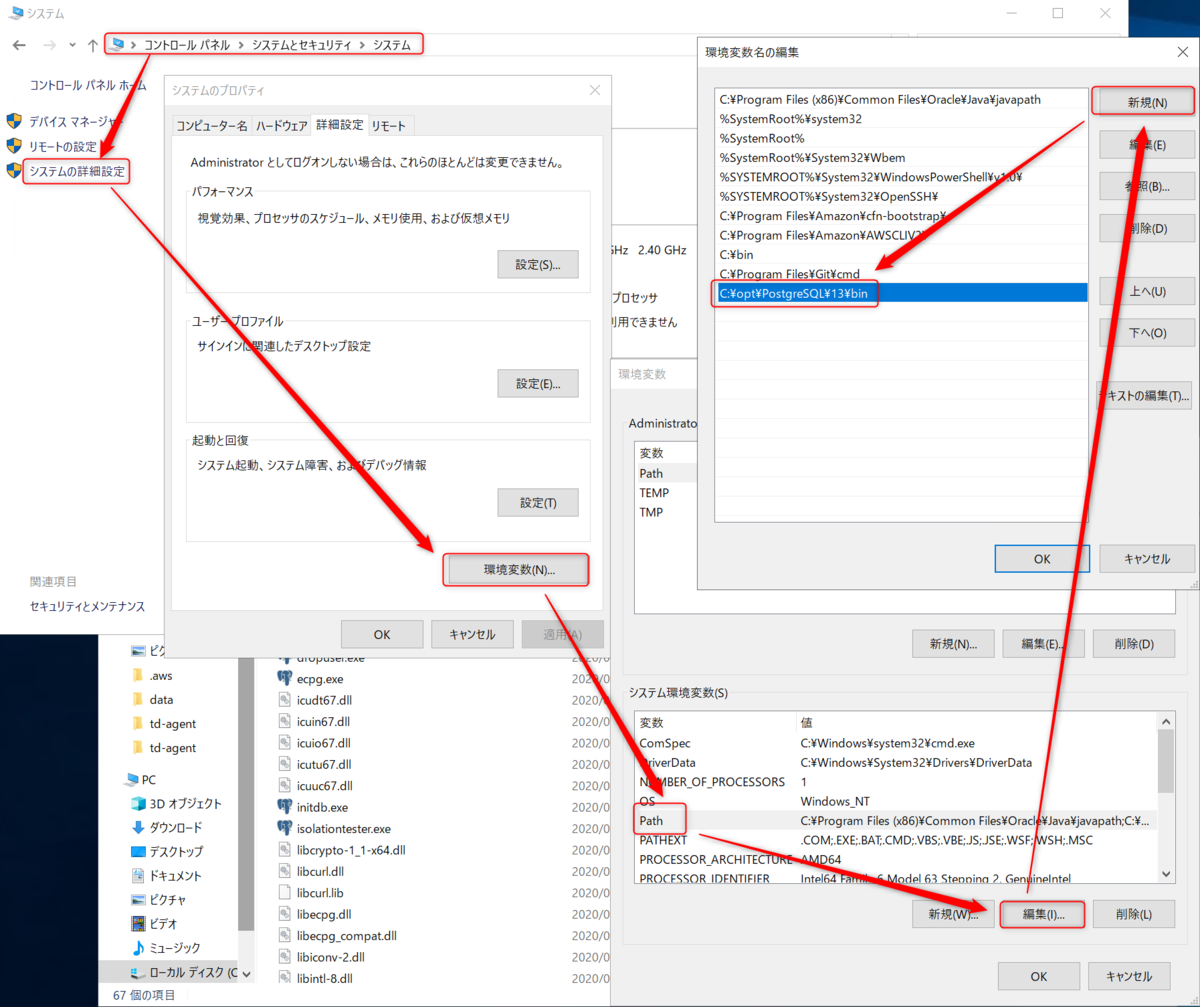
Task: Select the NUMBER_OF_PROCESSORS system variable
Action: coord(897,782)
